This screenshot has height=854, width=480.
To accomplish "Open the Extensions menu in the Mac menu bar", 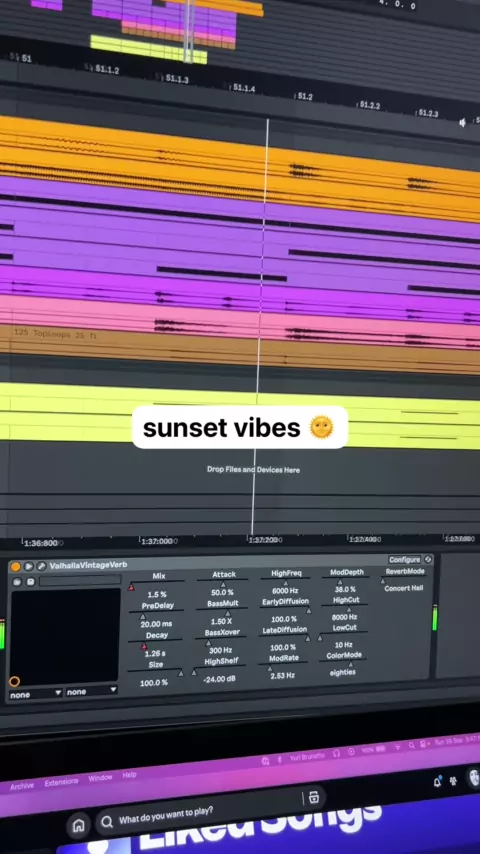I will point(61,782).
